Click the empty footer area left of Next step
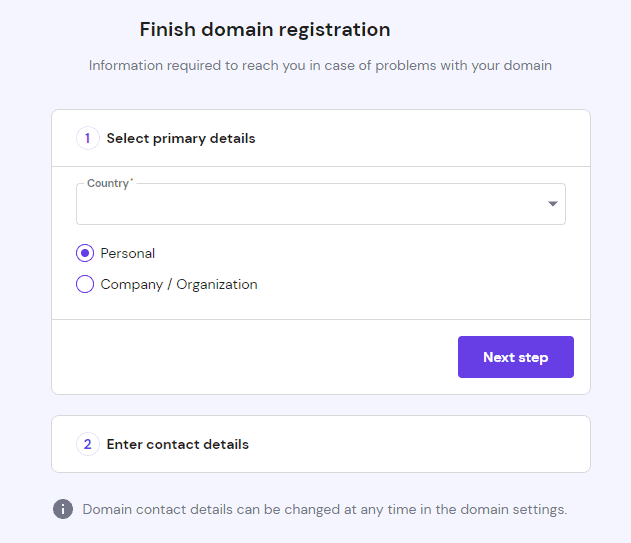Screen dimensions: 631x543 coord(255,357)
